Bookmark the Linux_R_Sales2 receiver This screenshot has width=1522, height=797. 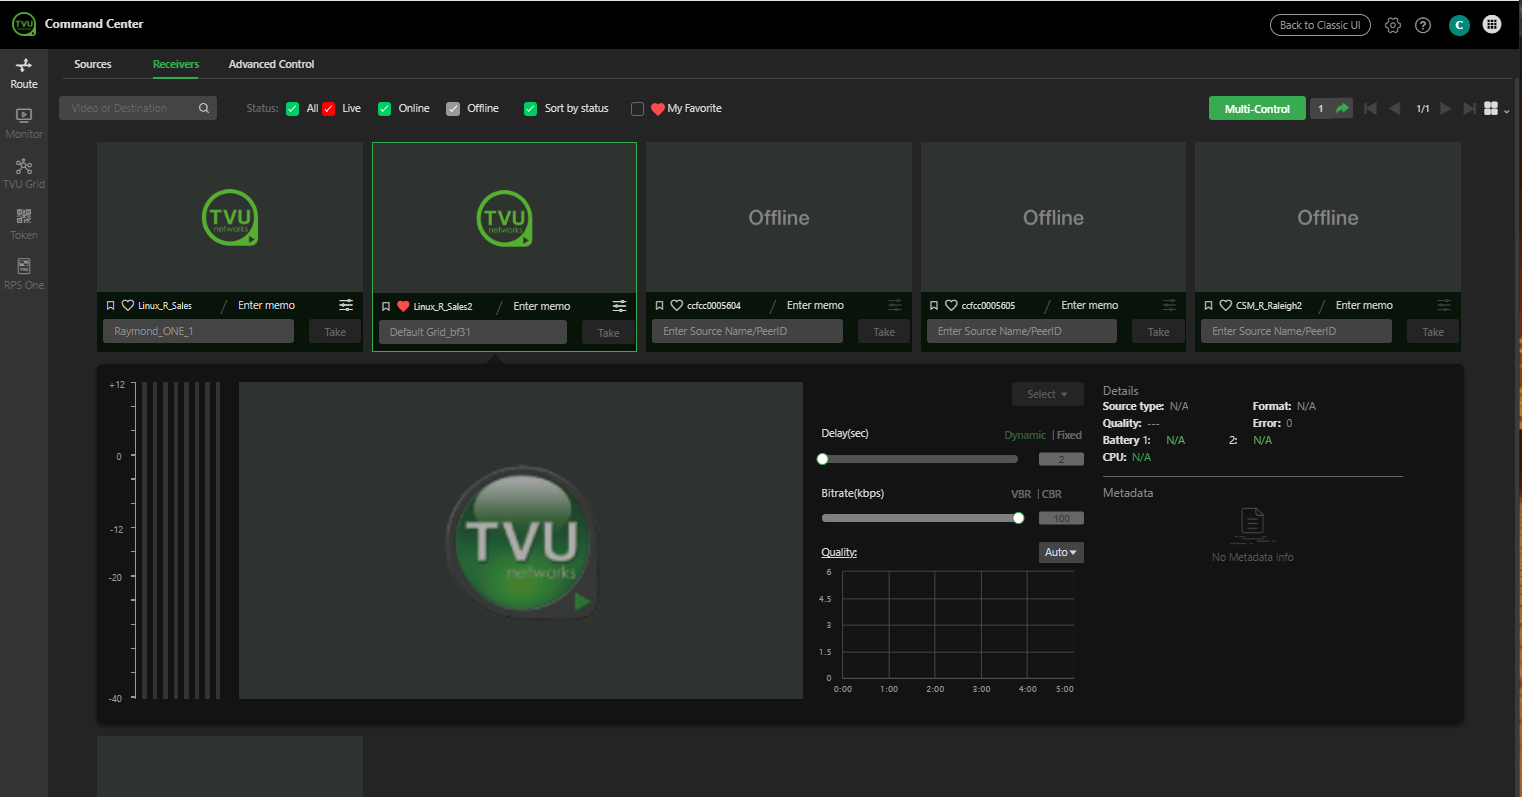(386, 306)
